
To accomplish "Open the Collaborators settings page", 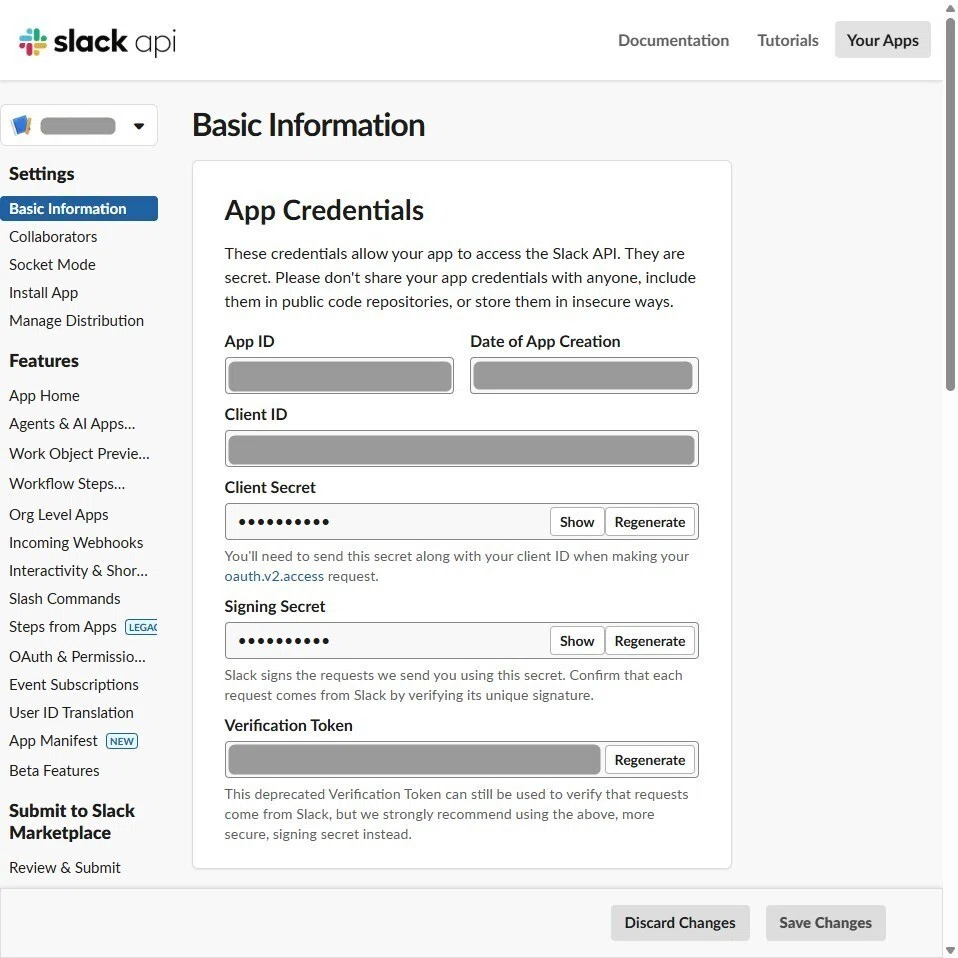I will pos(53,236).
